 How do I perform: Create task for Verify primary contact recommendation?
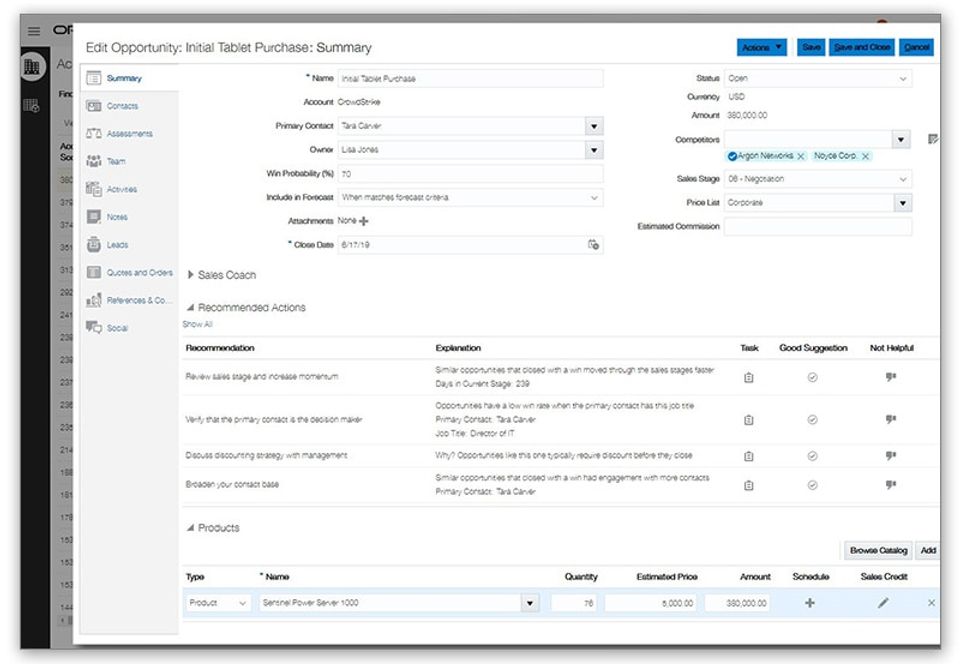pos(748,420)
